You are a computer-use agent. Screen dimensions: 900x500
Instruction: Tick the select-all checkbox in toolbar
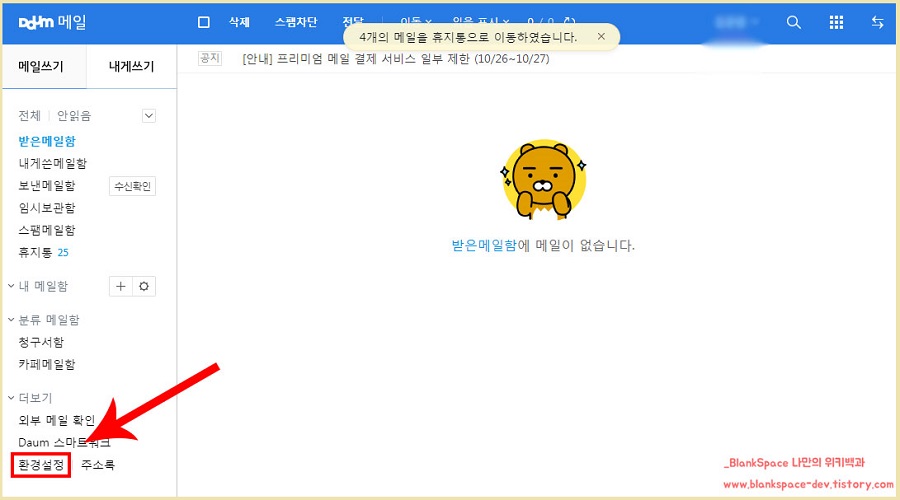pos(204,22)
